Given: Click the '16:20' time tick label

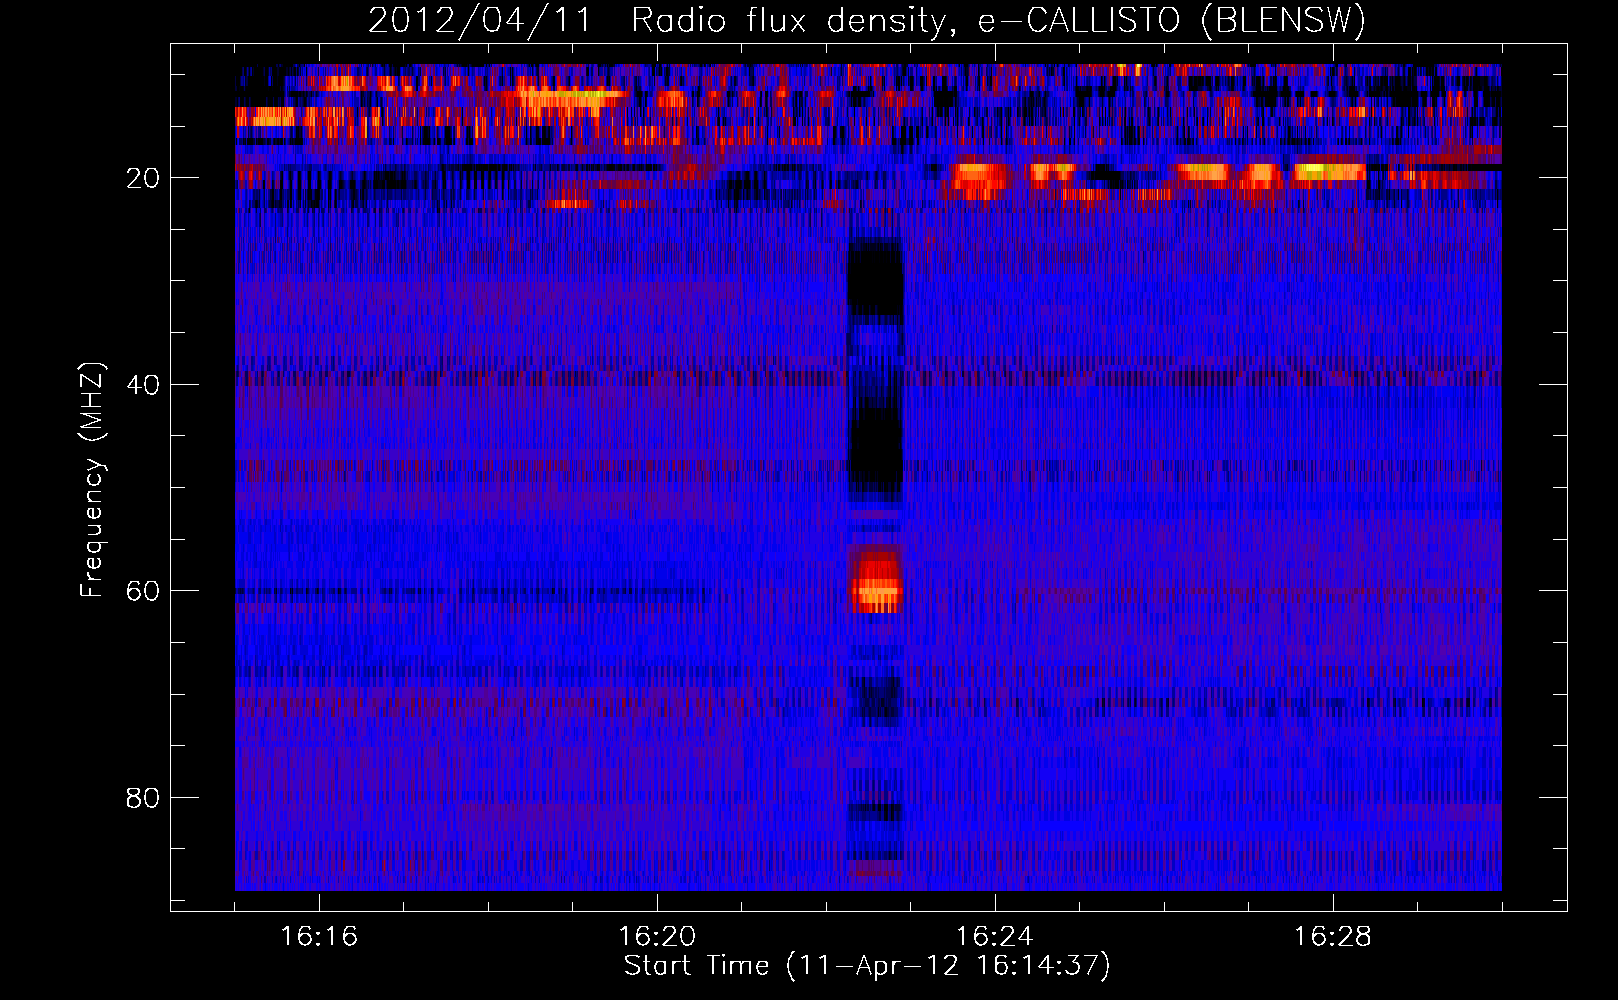Looking at the screenshot, I should tap(657, 937).
